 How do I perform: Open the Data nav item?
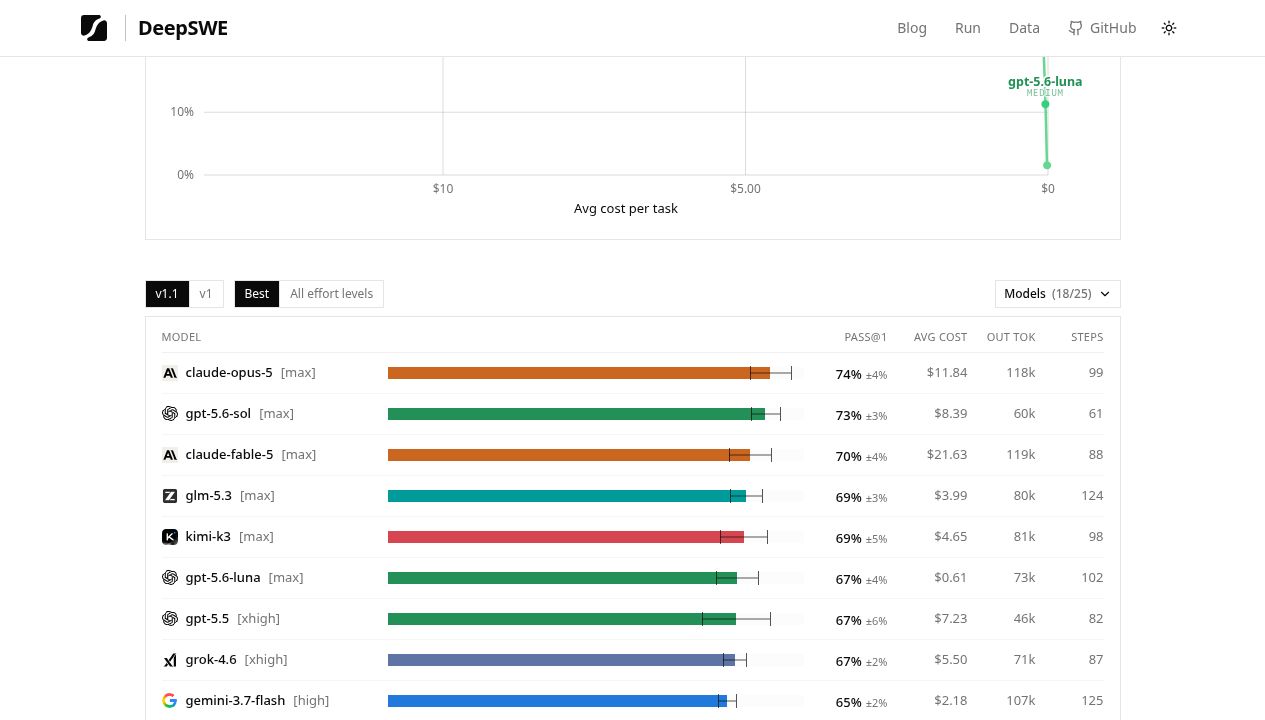[1024, 28]
